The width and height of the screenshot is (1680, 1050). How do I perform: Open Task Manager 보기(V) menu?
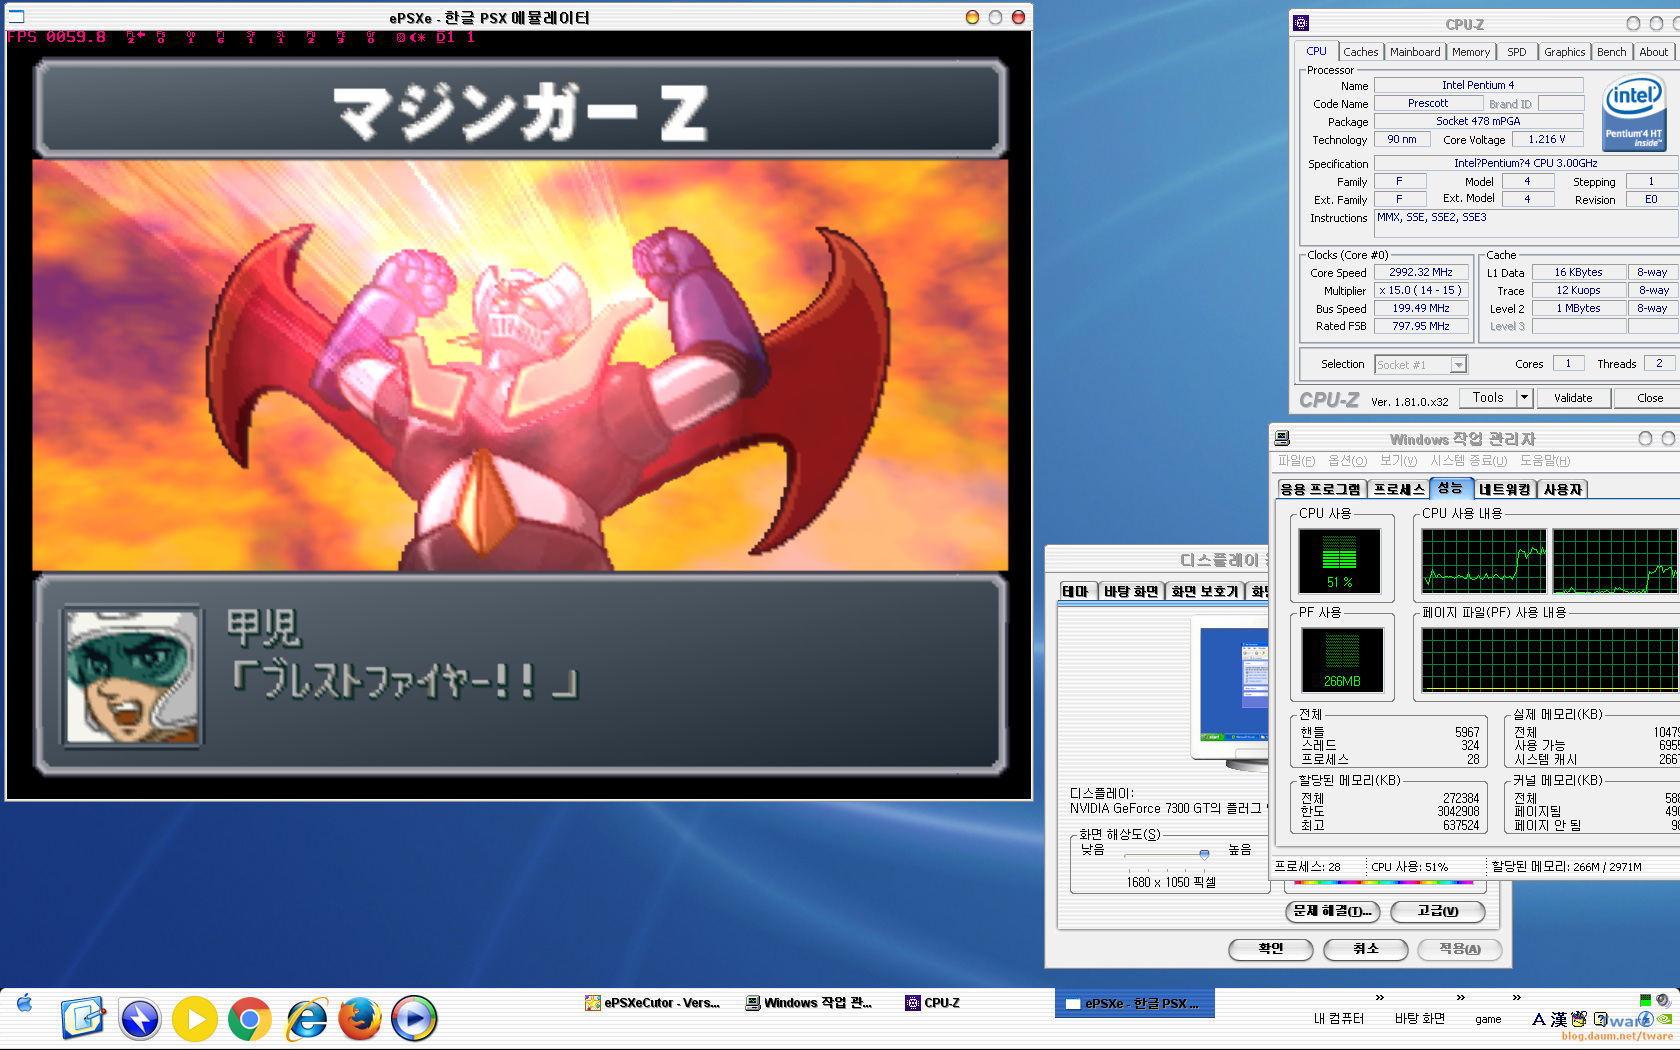coord(1398,461)
